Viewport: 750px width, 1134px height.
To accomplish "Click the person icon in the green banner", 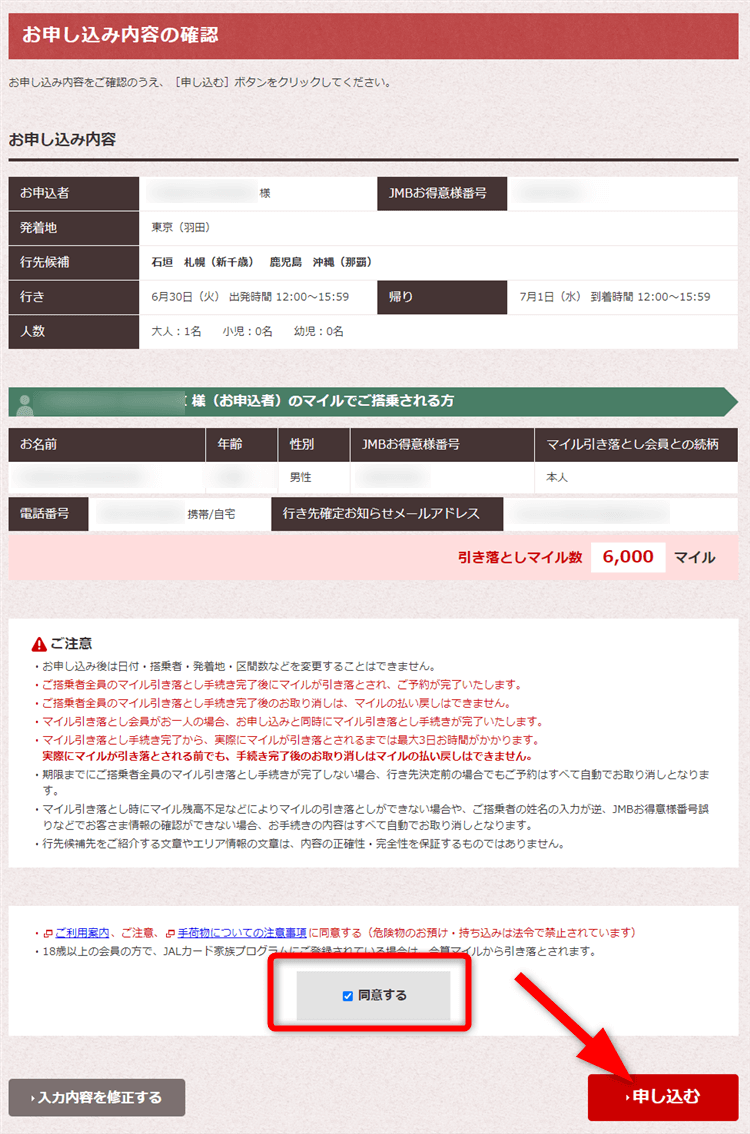I will [25, 402].
